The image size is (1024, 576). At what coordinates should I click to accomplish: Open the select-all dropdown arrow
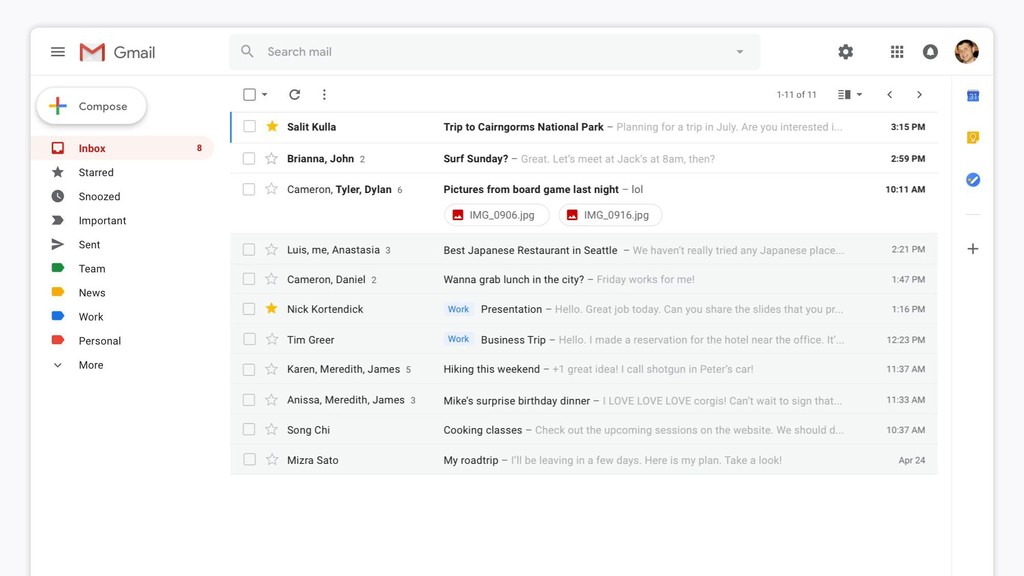(264, 95)
